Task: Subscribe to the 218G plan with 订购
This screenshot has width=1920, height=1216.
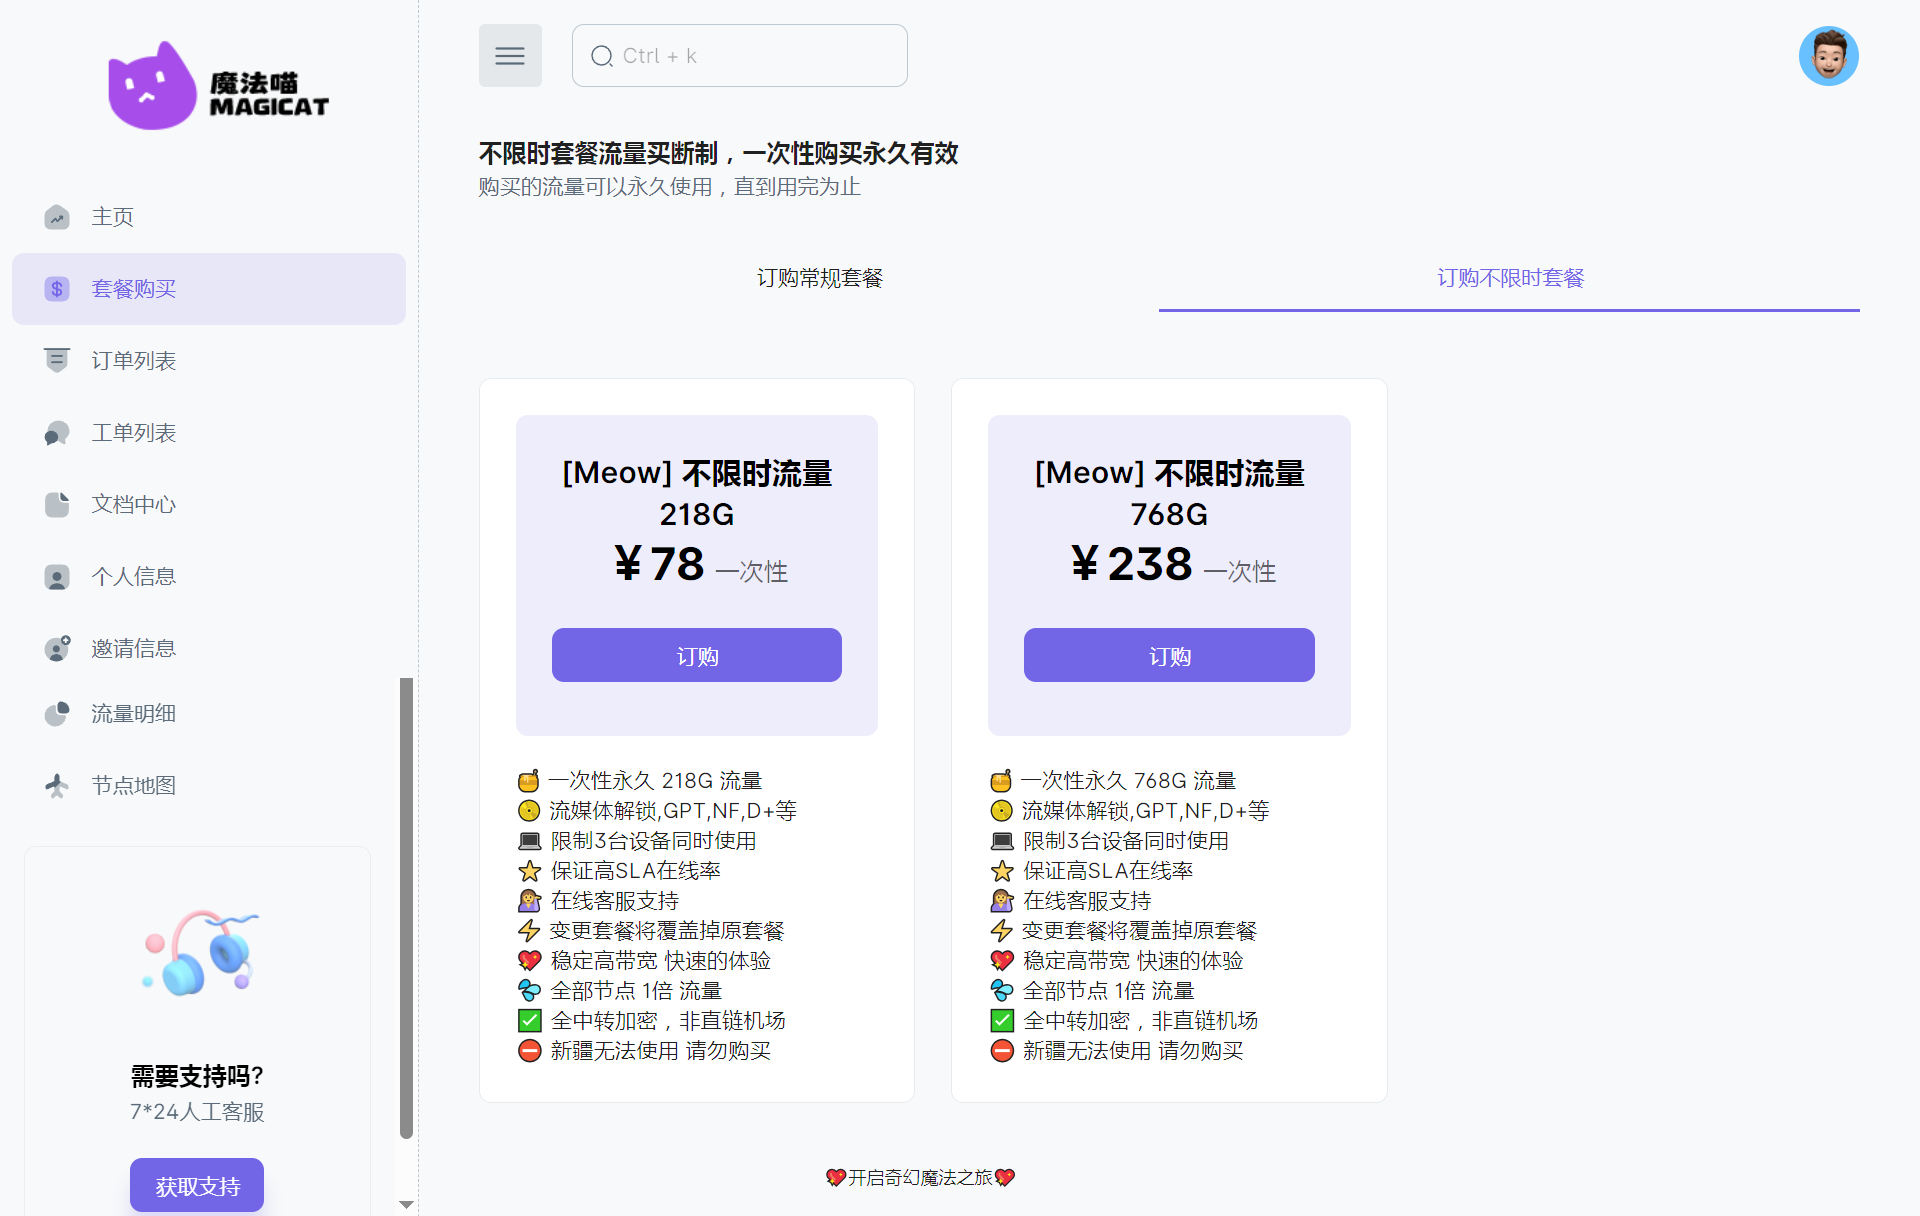Action: click(x=696, y=655)
